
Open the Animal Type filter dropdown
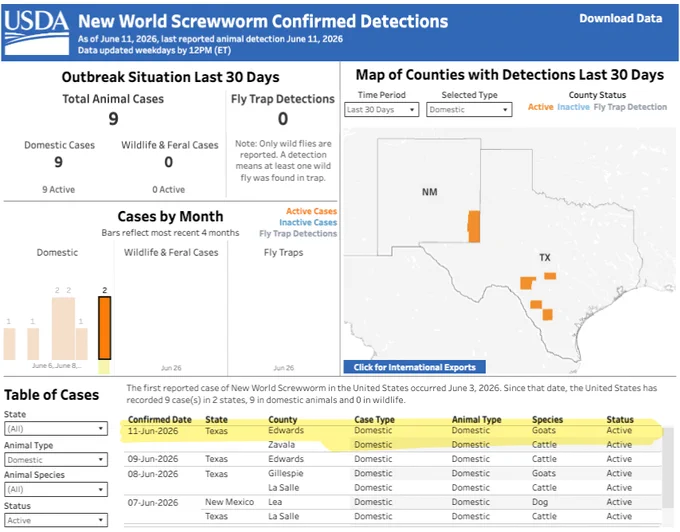coord(56,460)
